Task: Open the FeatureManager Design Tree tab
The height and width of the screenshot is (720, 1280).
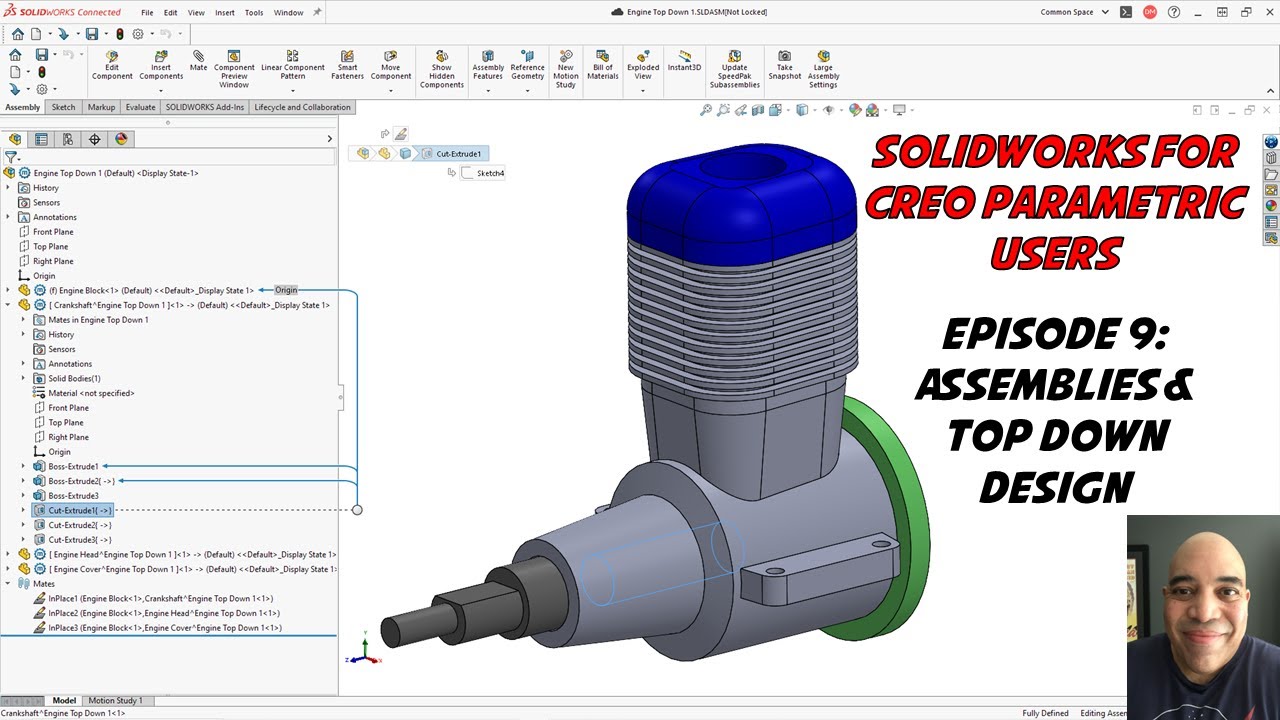Action: point(15,139)
